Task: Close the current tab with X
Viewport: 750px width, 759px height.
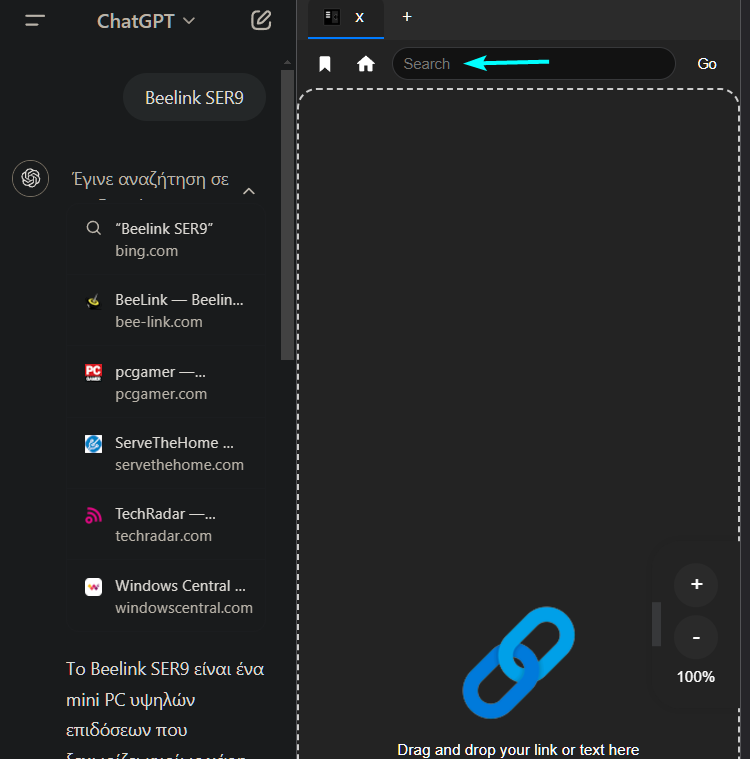Action: click(x=359, y=17)
